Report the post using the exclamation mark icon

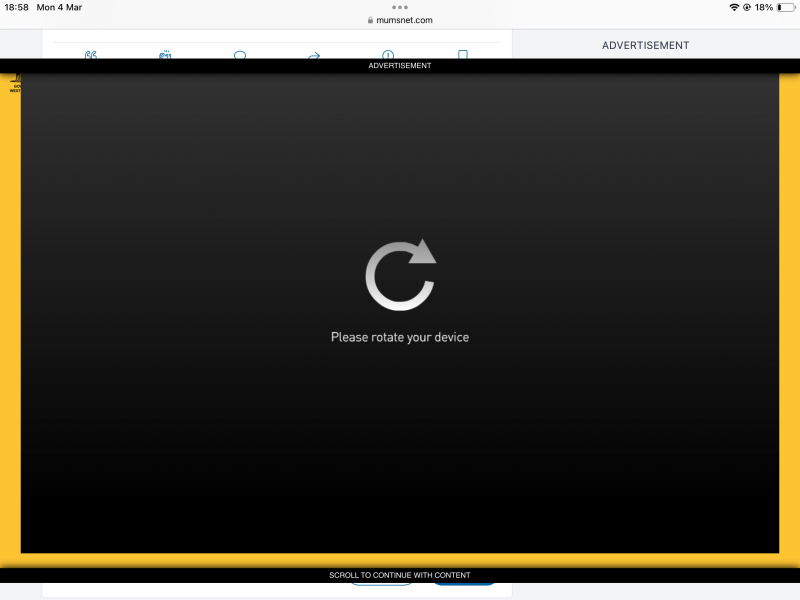pos(388,58)
